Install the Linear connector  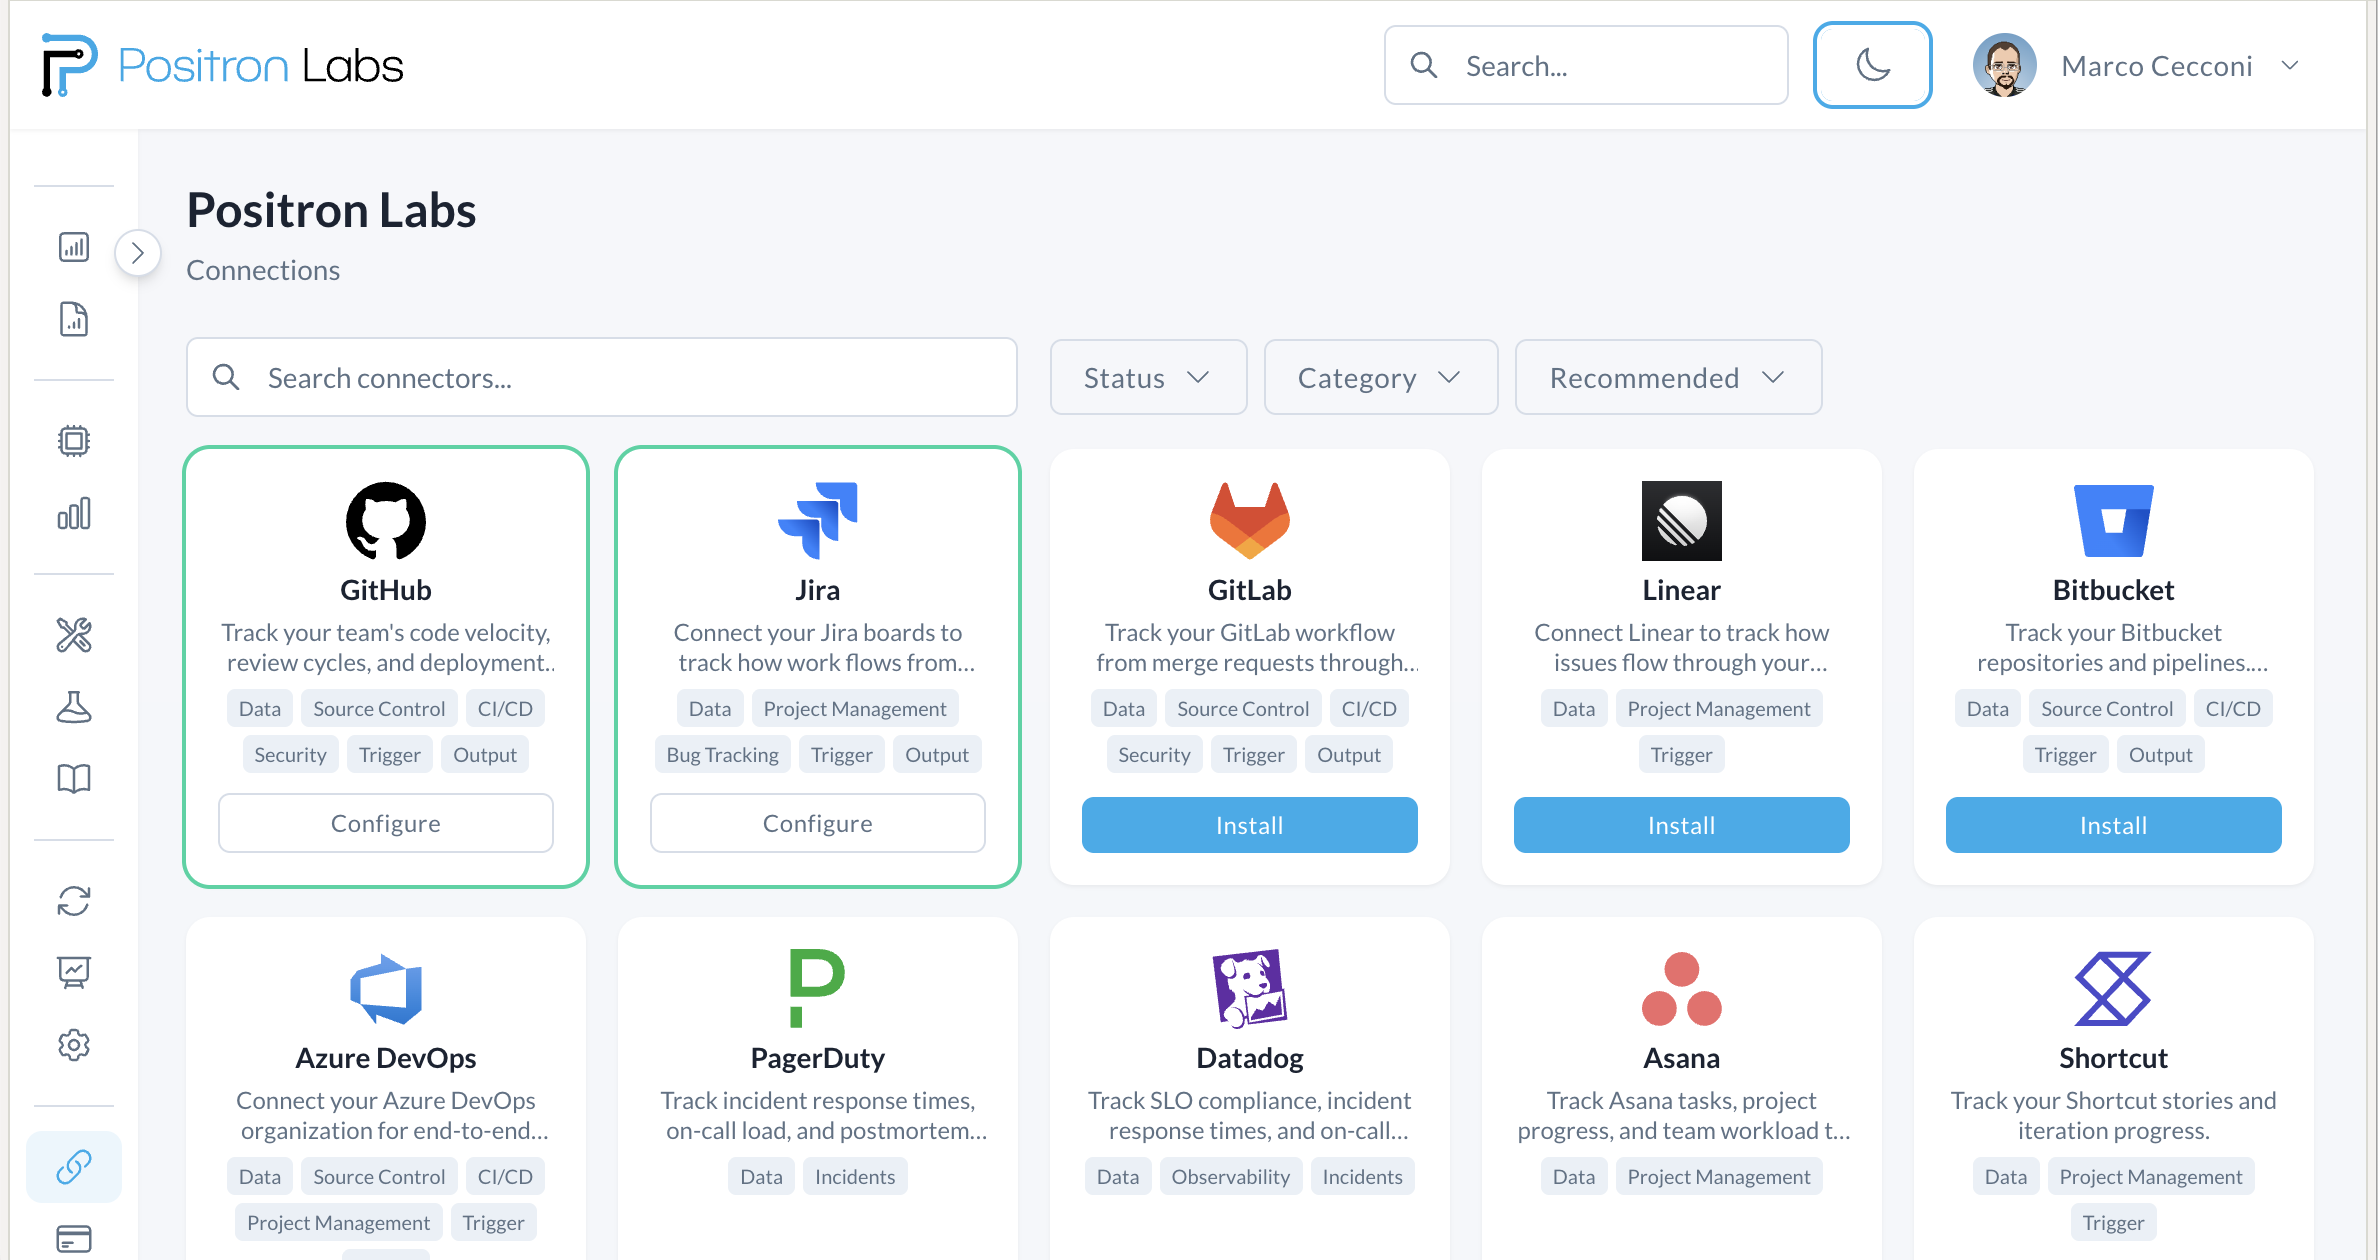point(1681,824)
